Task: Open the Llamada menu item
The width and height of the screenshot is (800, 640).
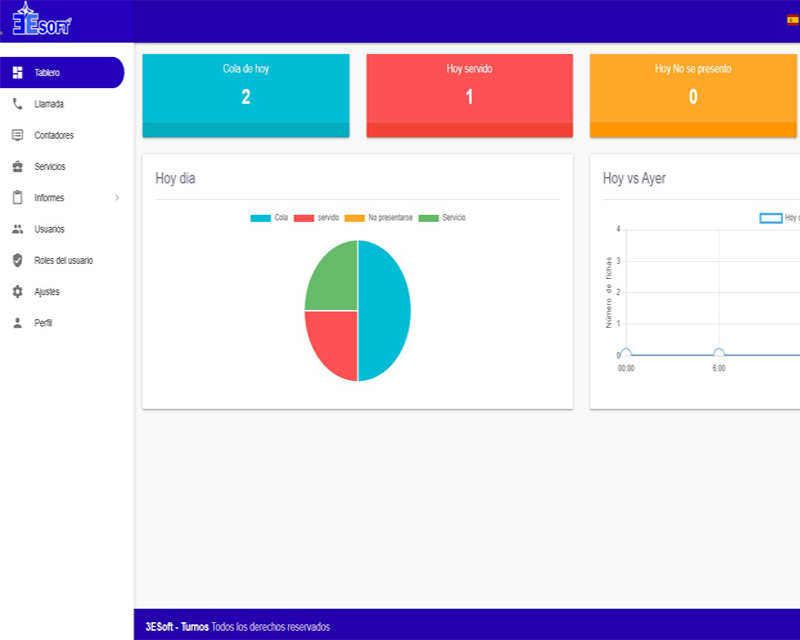Action: pyautogui.click(x=49, y=104)
